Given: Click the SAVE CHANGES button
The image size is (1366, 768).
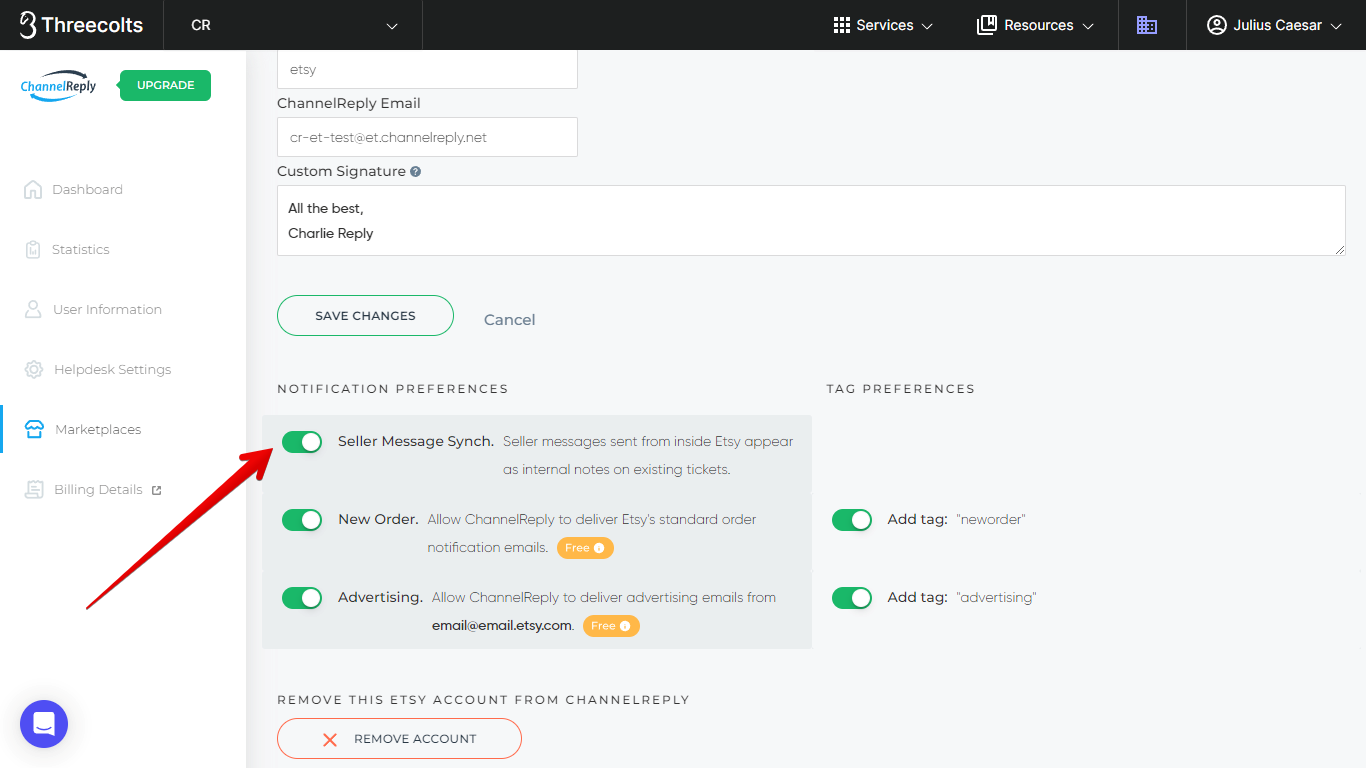Looking at the screenshot, I should click(x=365, y=316).
